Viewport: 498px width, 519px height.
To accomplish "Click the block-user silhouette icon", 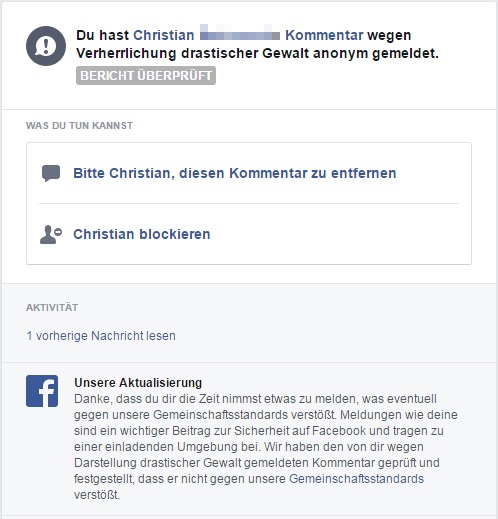I will coord(51,234).
